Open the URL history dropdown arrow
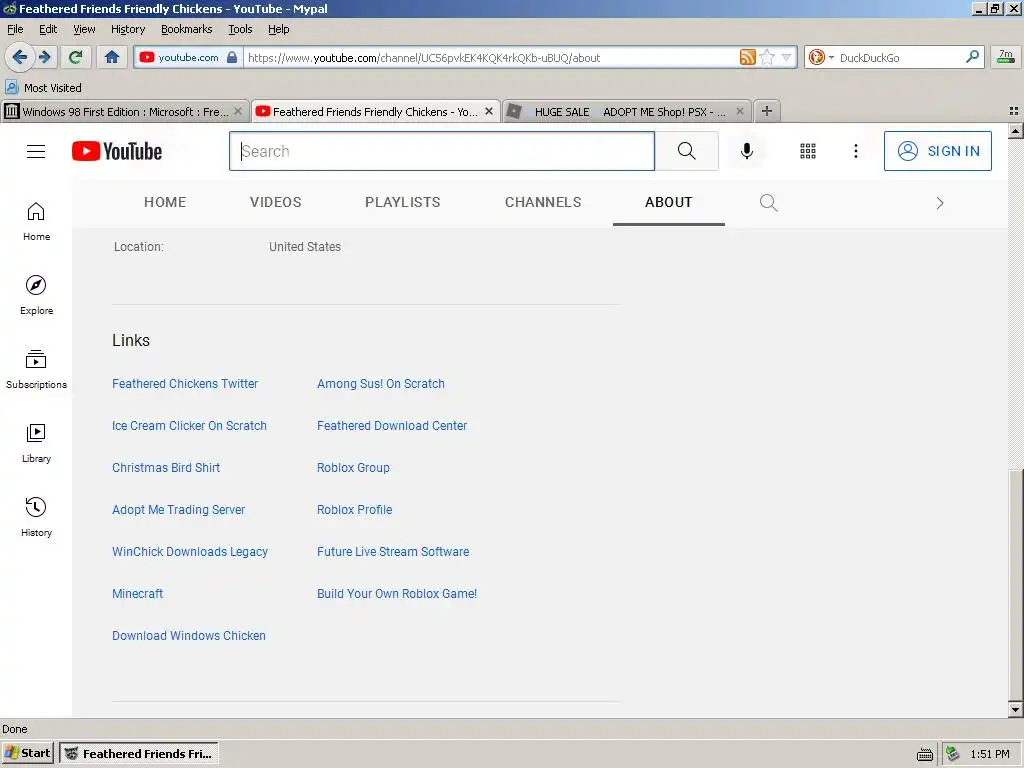This screenshot has width=1024, height=768. pyautogui.click(x=786, y=57)
